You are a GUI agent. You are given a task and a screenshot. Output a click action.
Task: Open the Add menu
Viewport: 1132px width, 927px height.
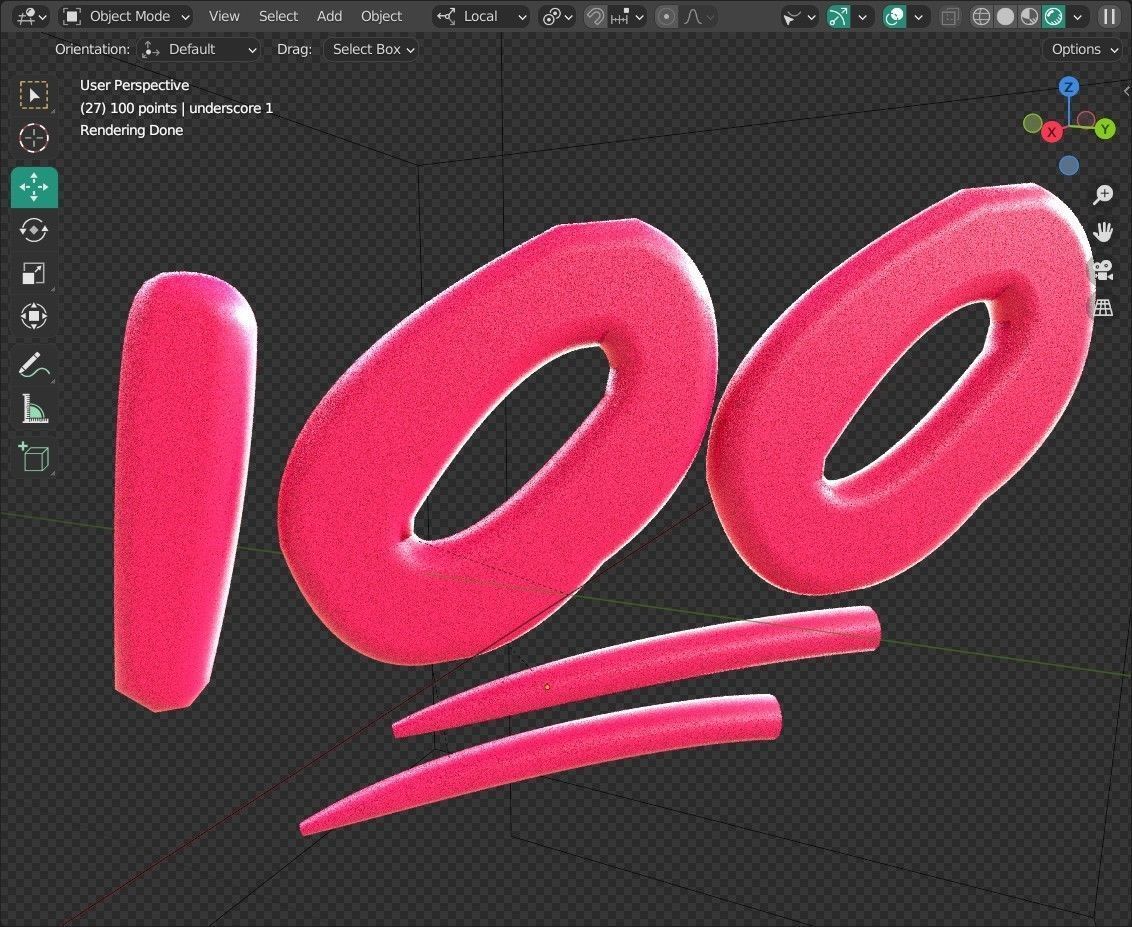pos(329,16)
